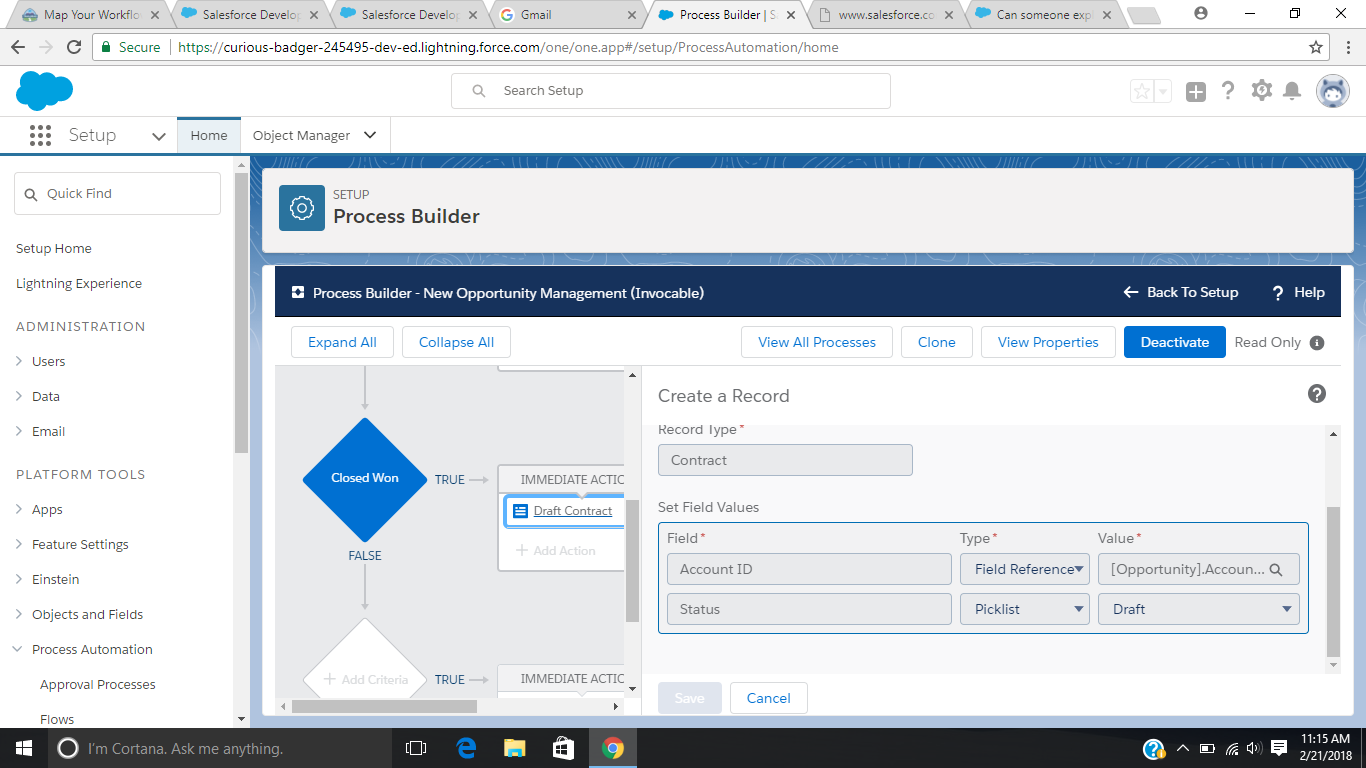This screenshot has height=768, width=1366.
Task: Open the Field Reference type dropdown
Action: click(x=1025, y=569)
